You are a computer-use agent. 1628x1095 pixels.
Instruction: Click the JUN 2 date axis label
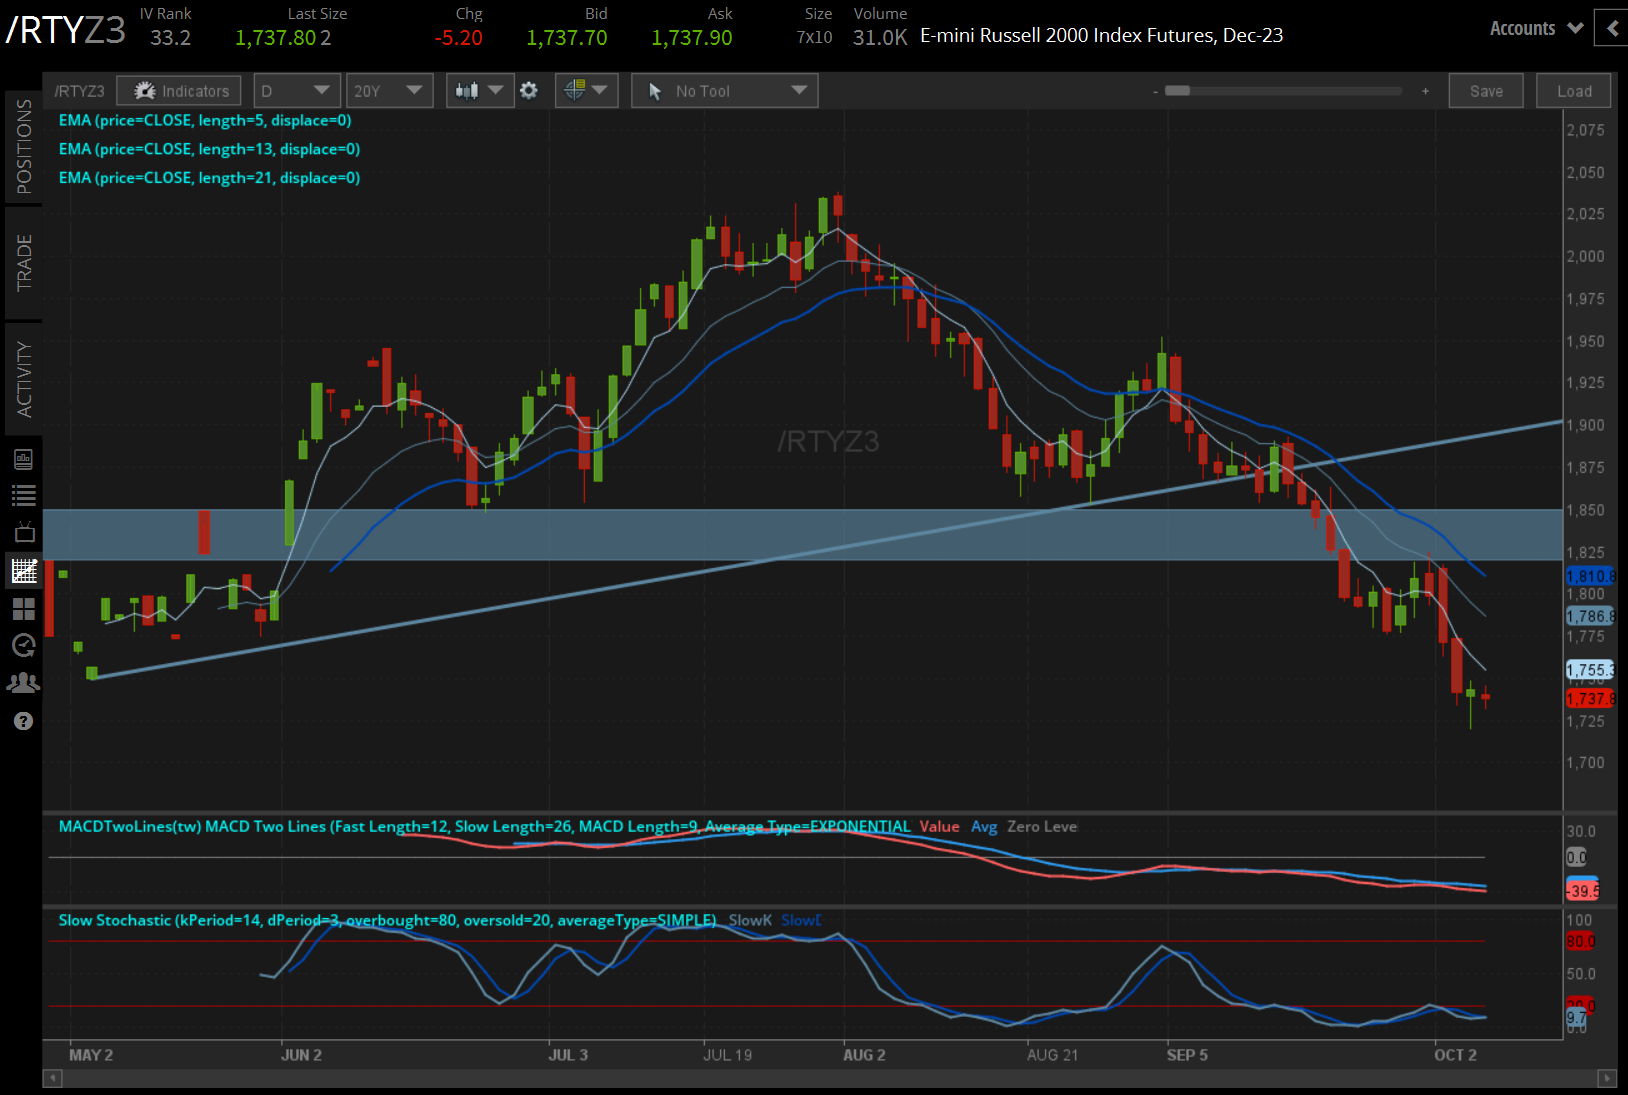coord(301,1055)
